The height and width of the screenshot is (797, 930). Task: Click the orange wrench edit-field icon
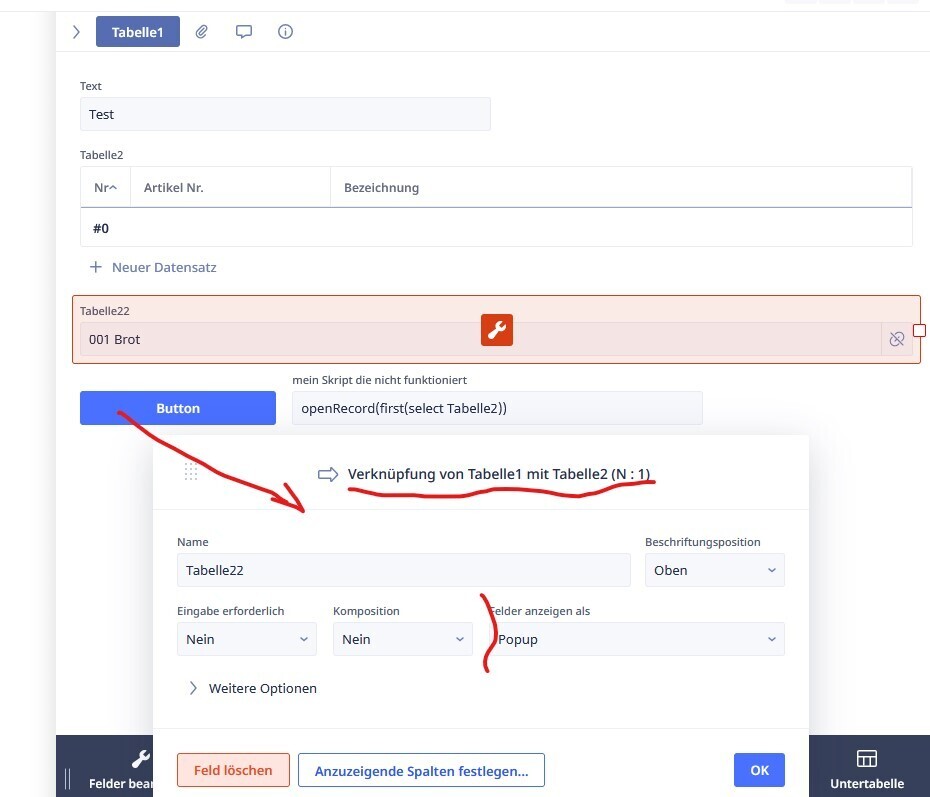click(497, 330)
